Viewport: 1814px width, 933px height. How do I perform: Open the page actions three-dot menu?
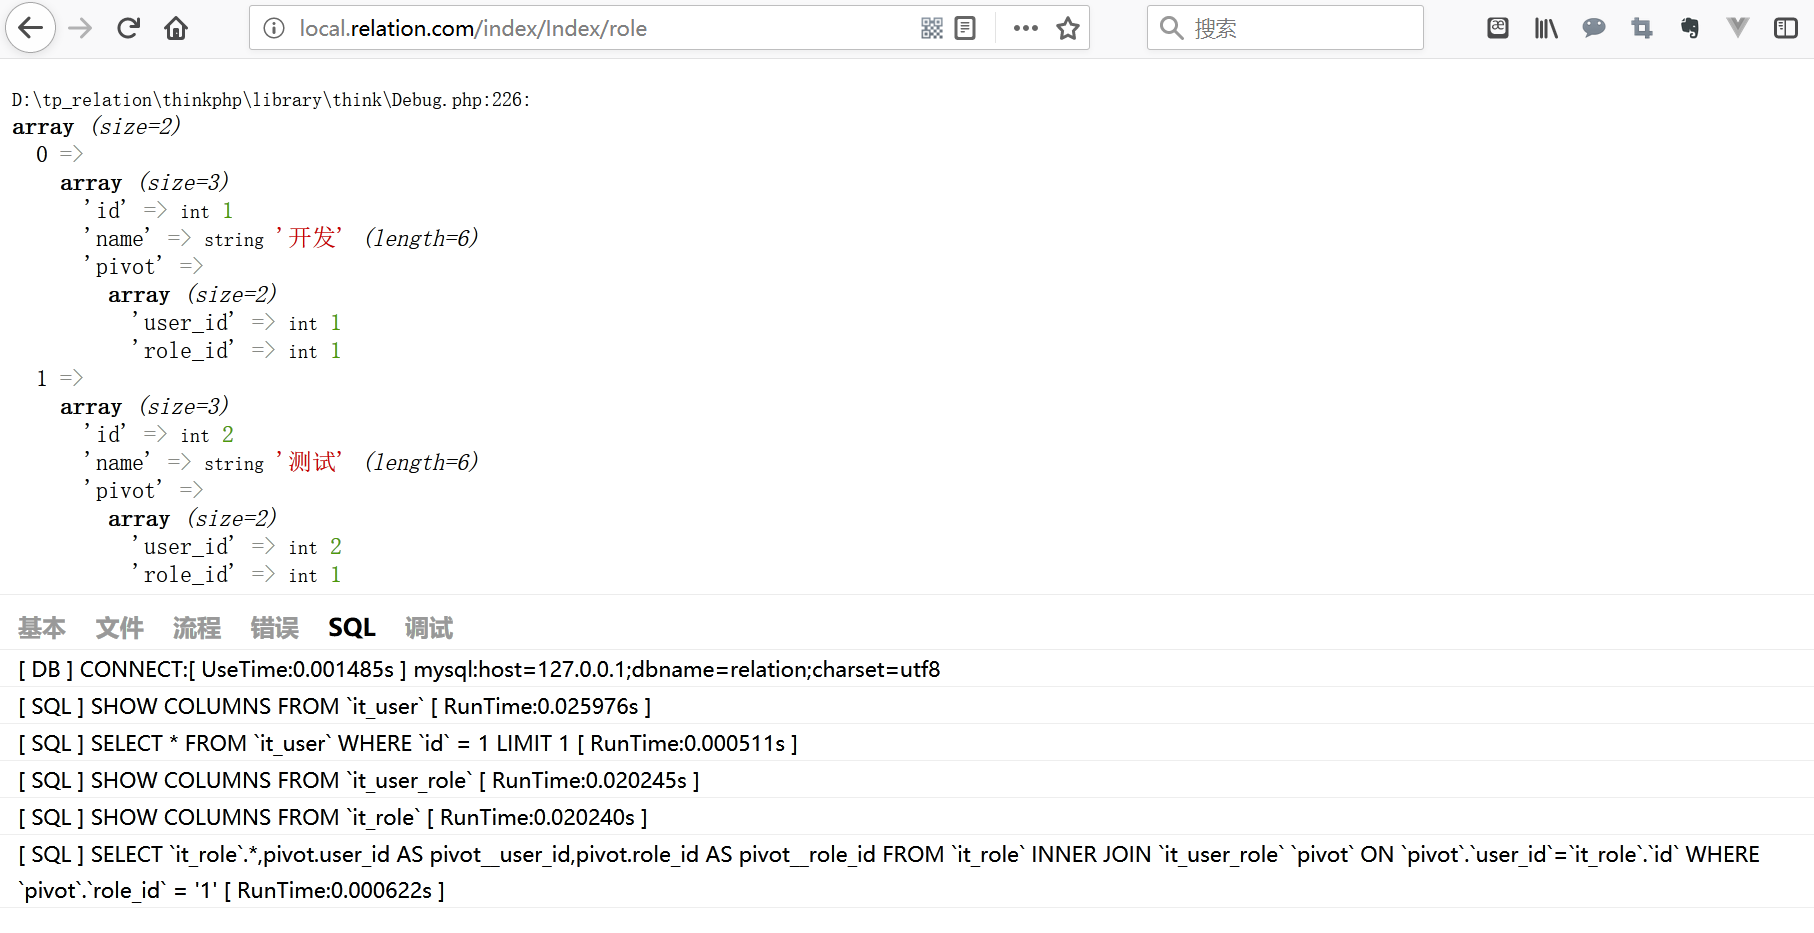(1025, 28)
